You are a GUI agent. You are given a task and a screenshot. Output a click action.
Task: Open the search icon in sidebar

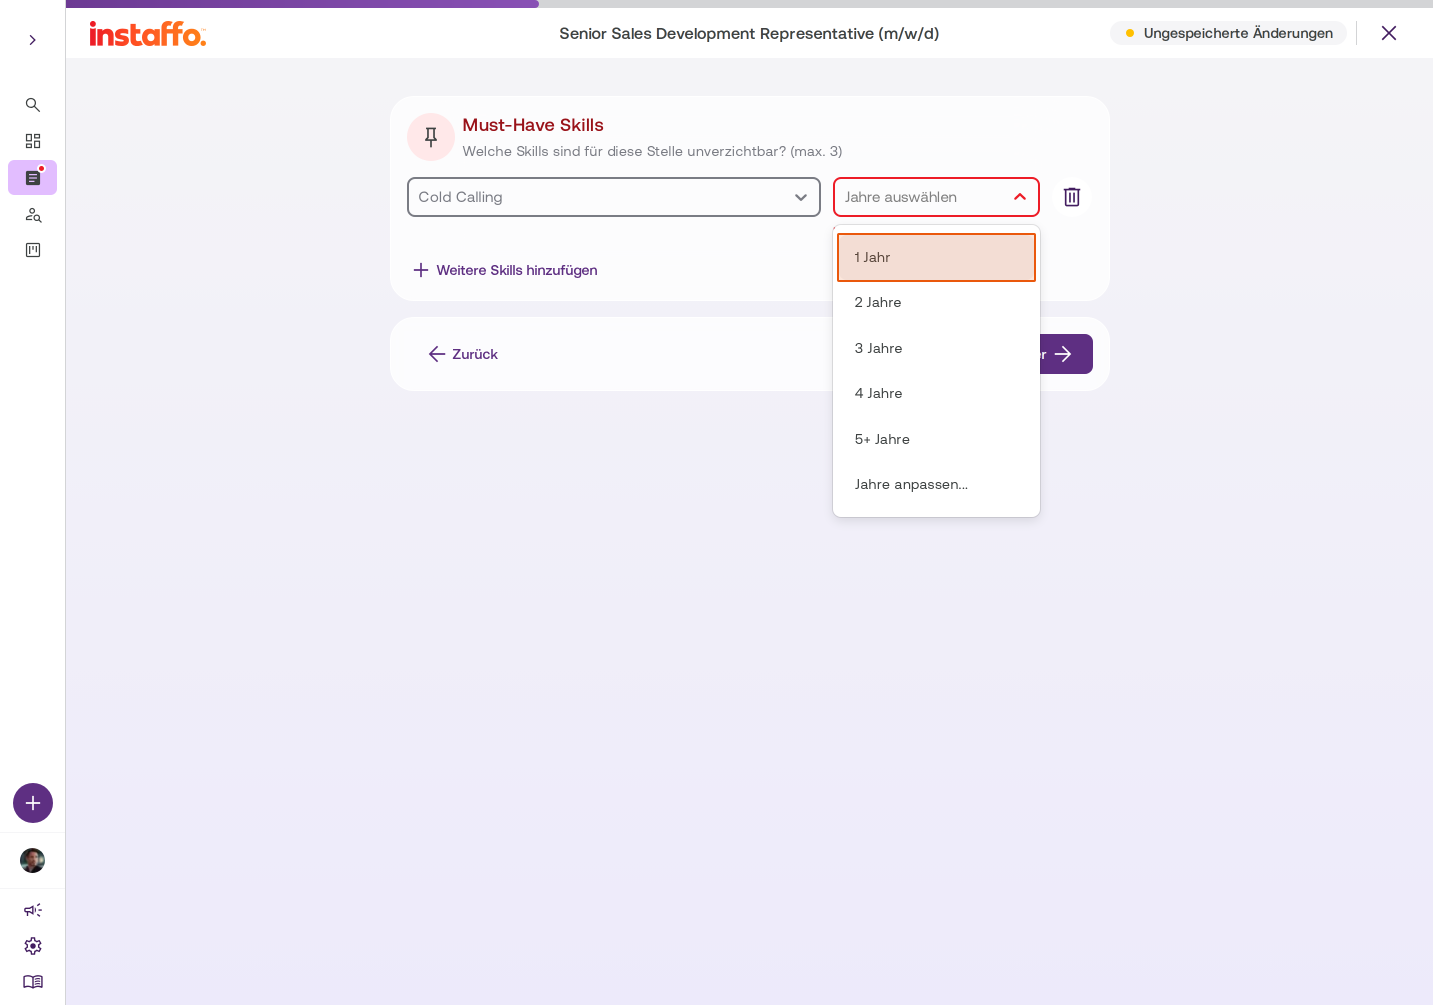pyautogui.click(x=33, y=105)
